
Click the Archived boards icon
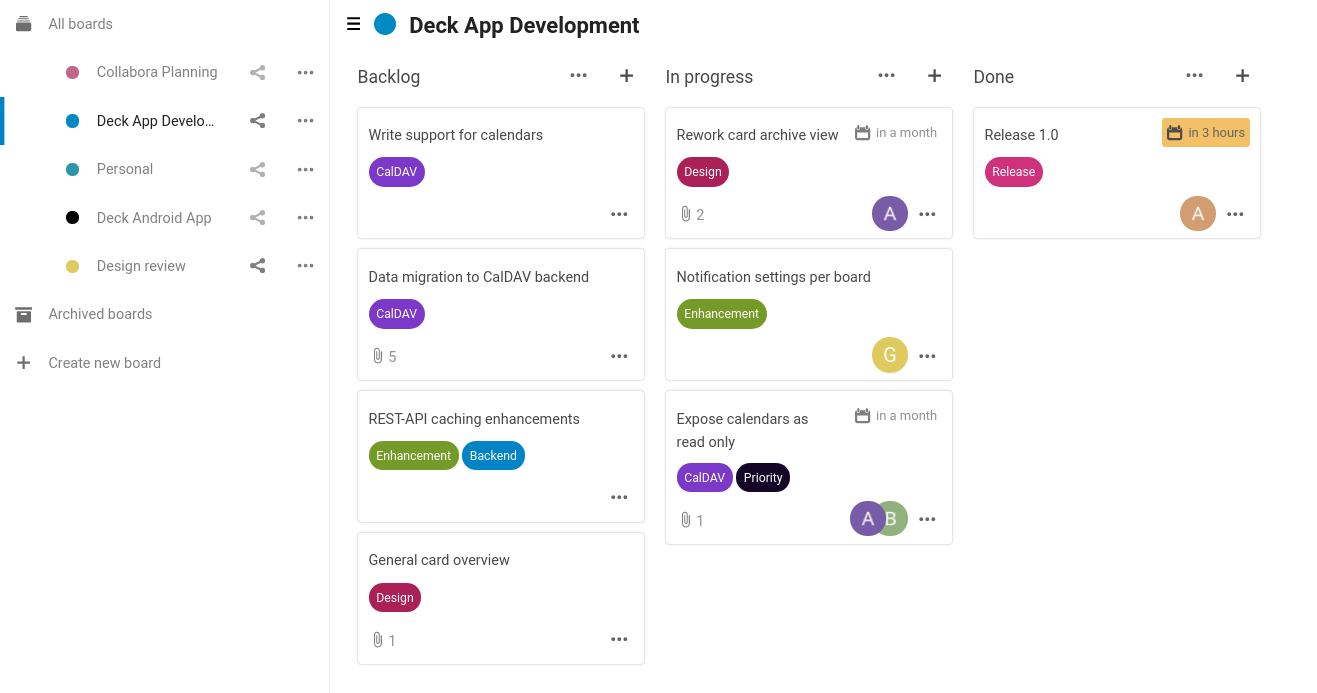coord(24,314)
